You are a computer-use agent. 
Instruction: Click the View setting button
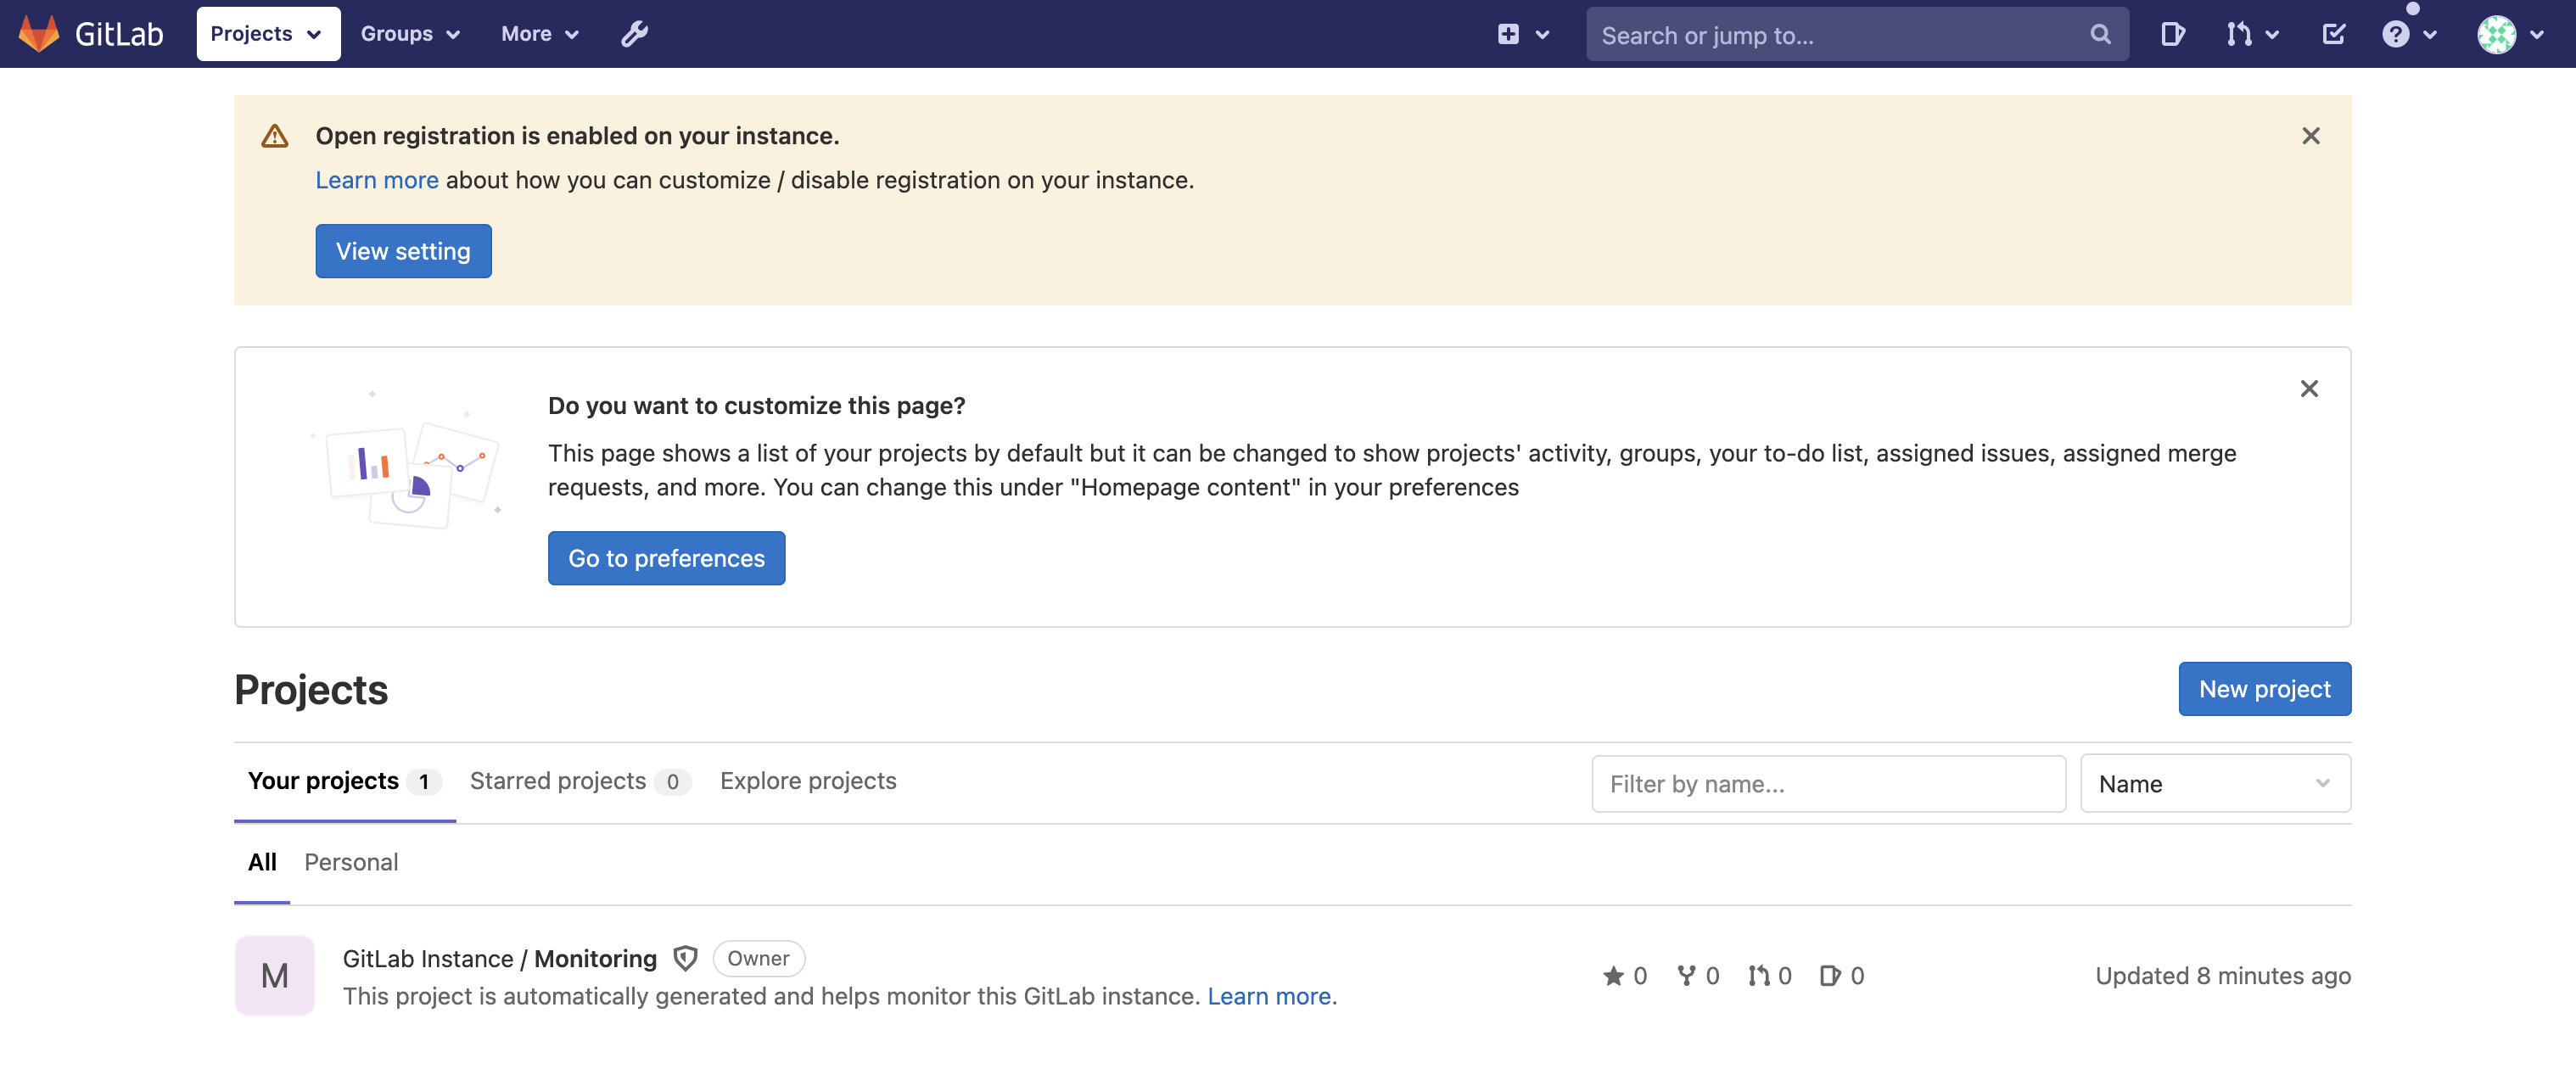pos(403,251)
